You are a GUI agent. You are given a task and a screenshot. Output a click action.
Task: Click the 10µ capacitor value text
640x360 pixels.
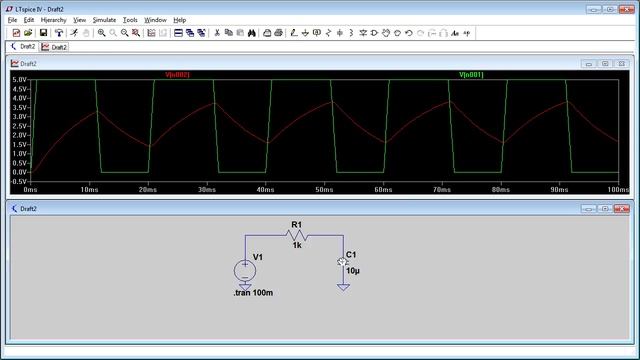[353, 271]
